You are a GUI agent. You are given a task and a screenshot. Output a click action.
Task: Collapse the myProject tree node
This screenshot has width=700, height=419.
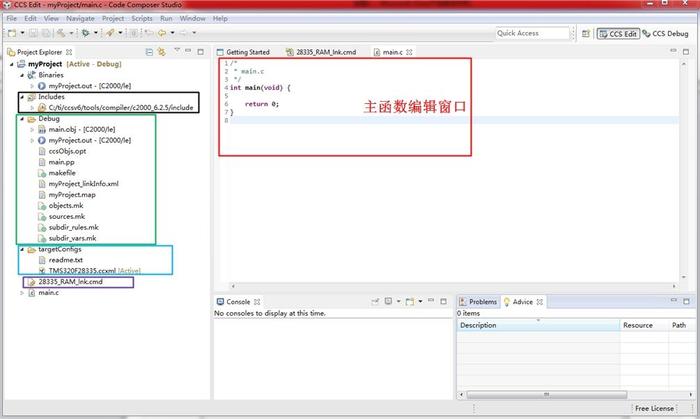12,64
